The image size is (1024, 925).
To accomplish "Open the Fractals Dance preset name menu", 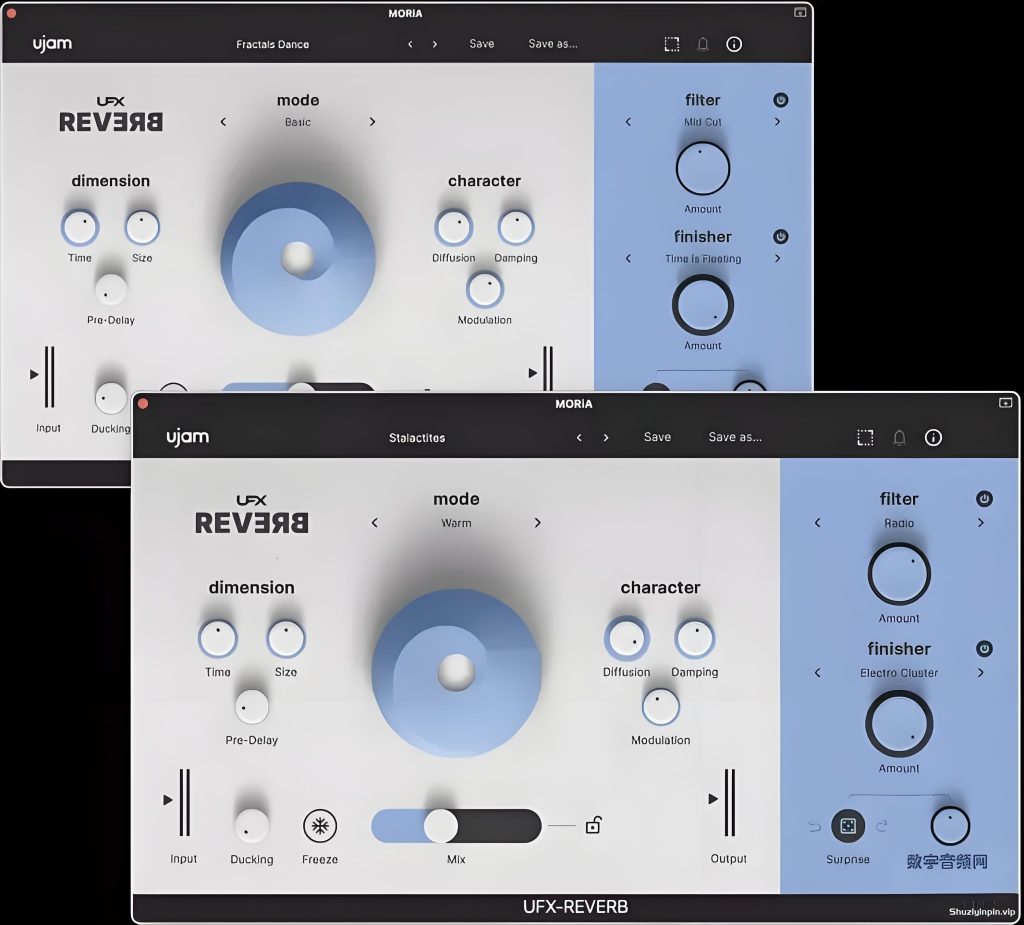I will coord(272,44).
